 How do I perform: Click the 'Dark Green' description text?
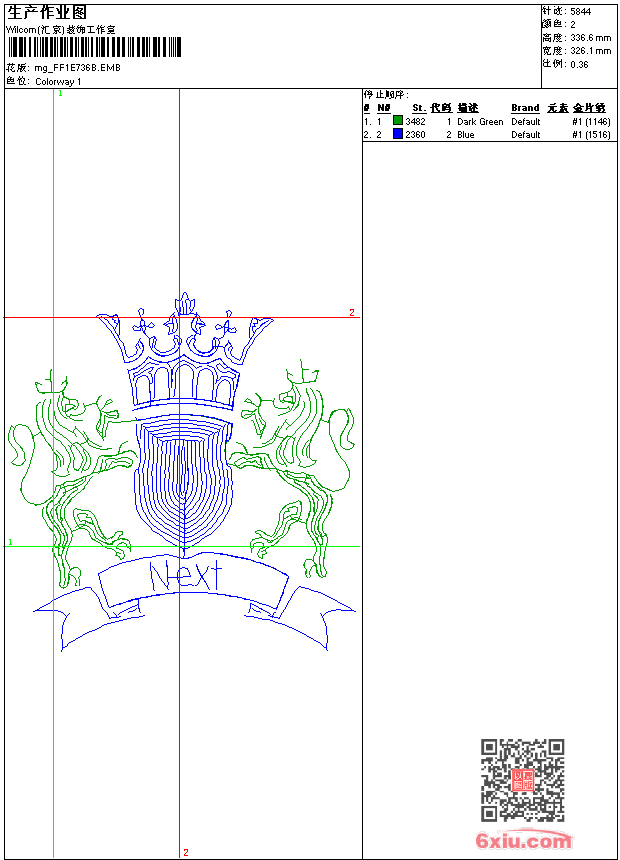(480, 121)
